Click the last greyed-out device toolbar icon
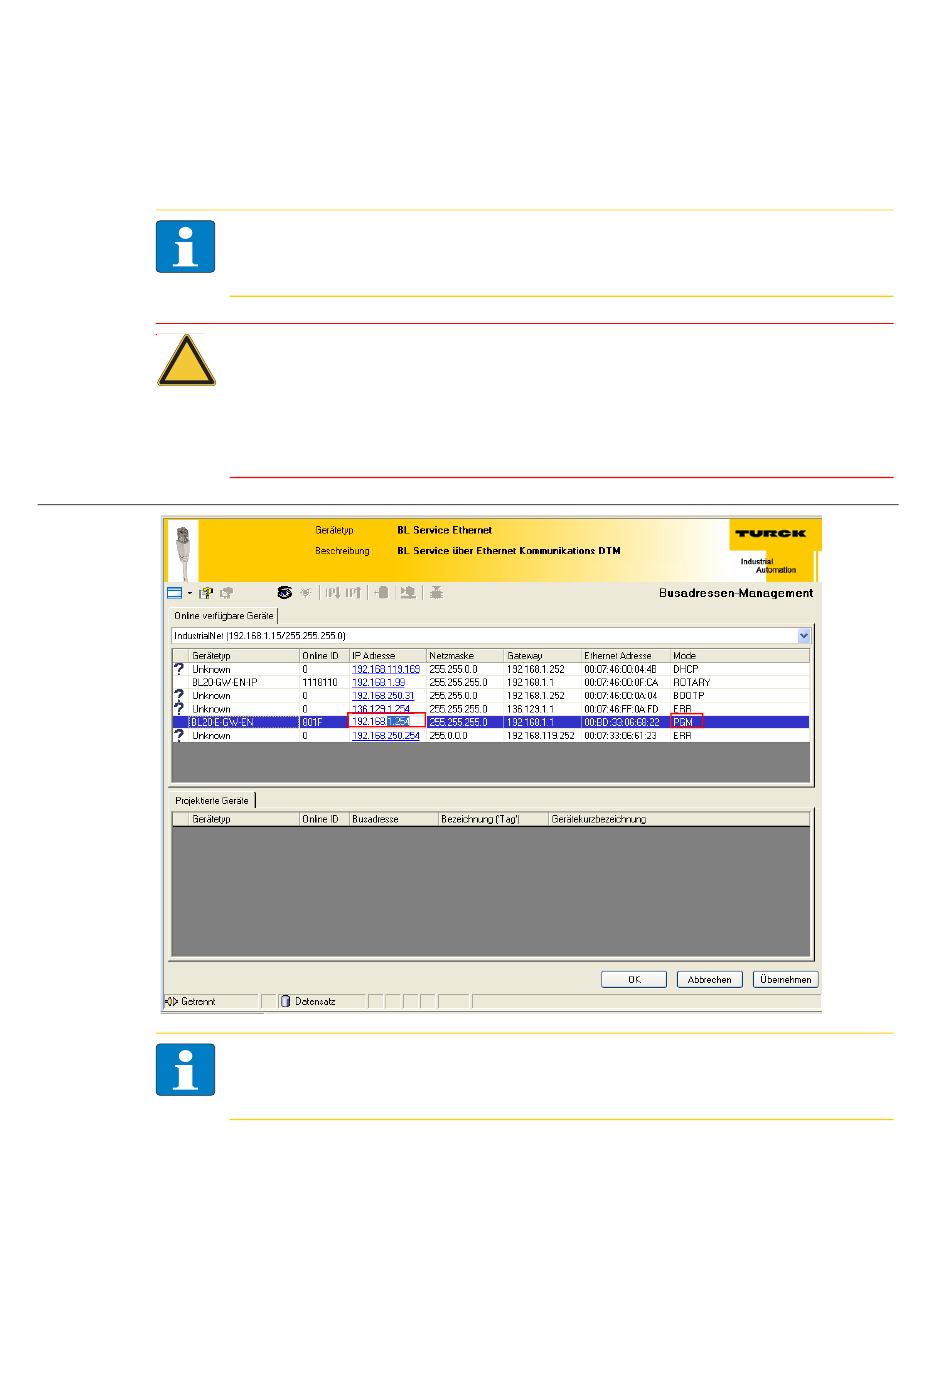 437,593
